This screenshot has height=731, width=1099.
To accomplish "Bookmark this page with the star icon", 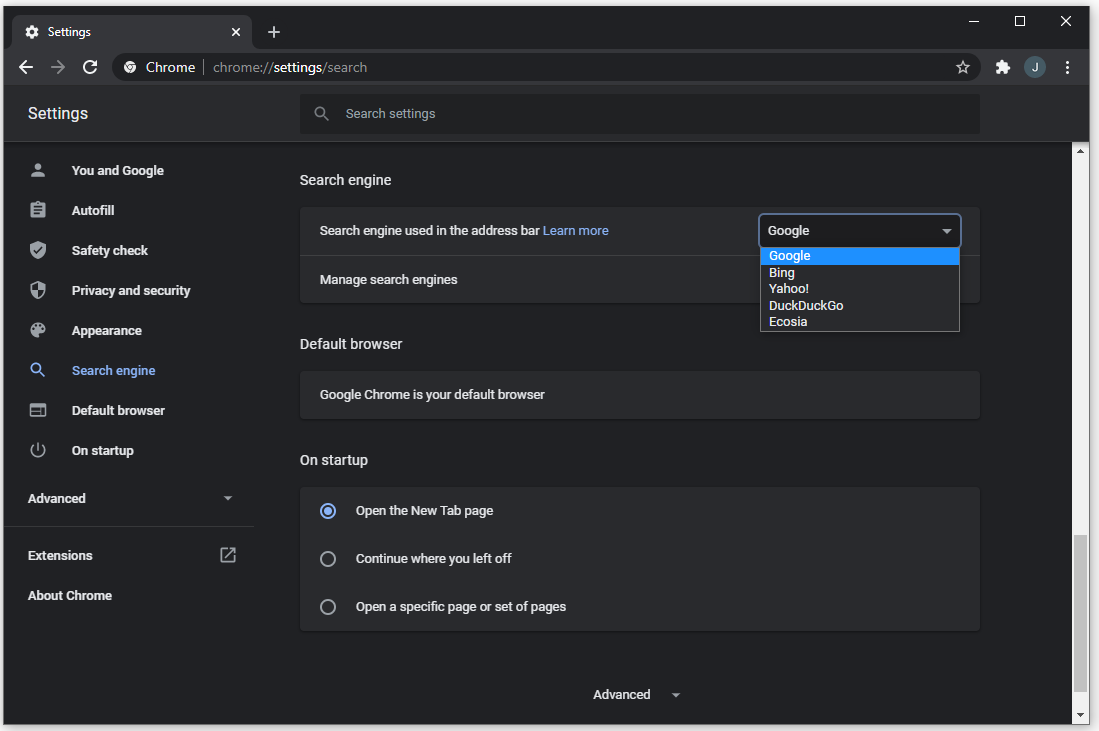I will click(963, 67).
